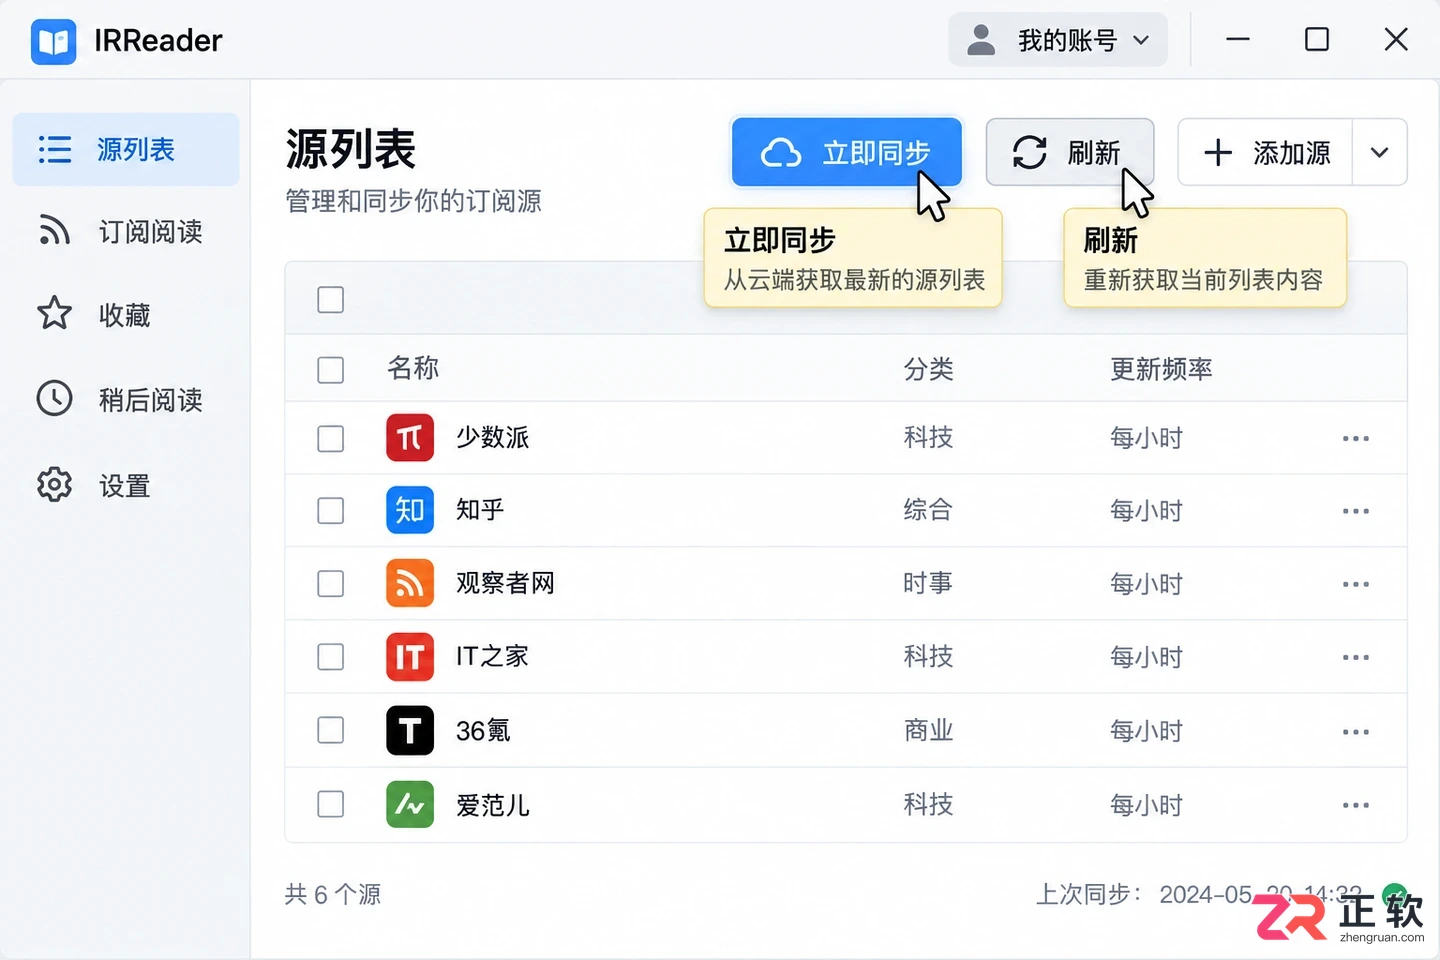Open the 我的账号 account dropdown

[x=1058, y=40]
